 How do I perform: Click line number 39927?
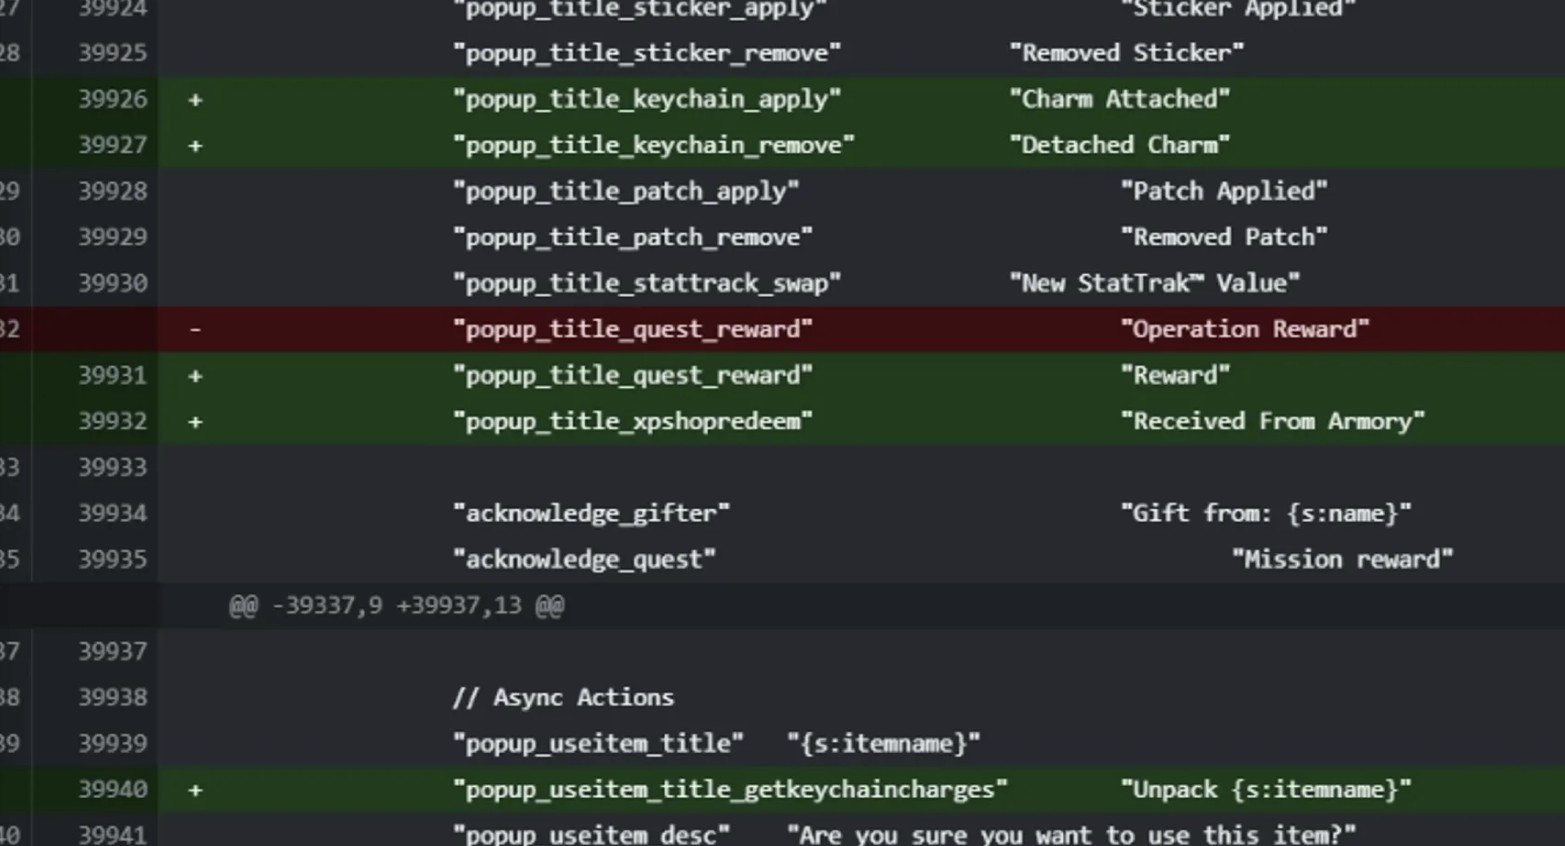click(112, 145)
